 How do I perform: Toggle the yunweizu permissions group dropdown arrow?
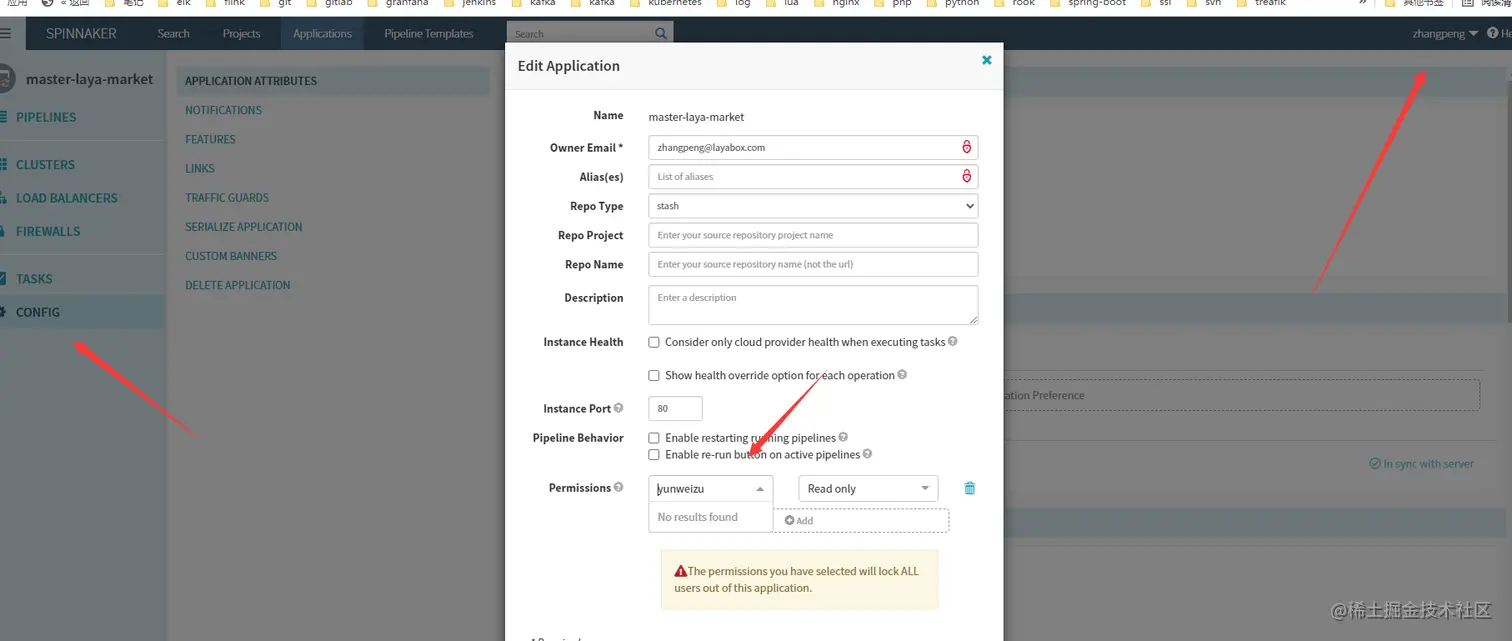coord(760,489)
